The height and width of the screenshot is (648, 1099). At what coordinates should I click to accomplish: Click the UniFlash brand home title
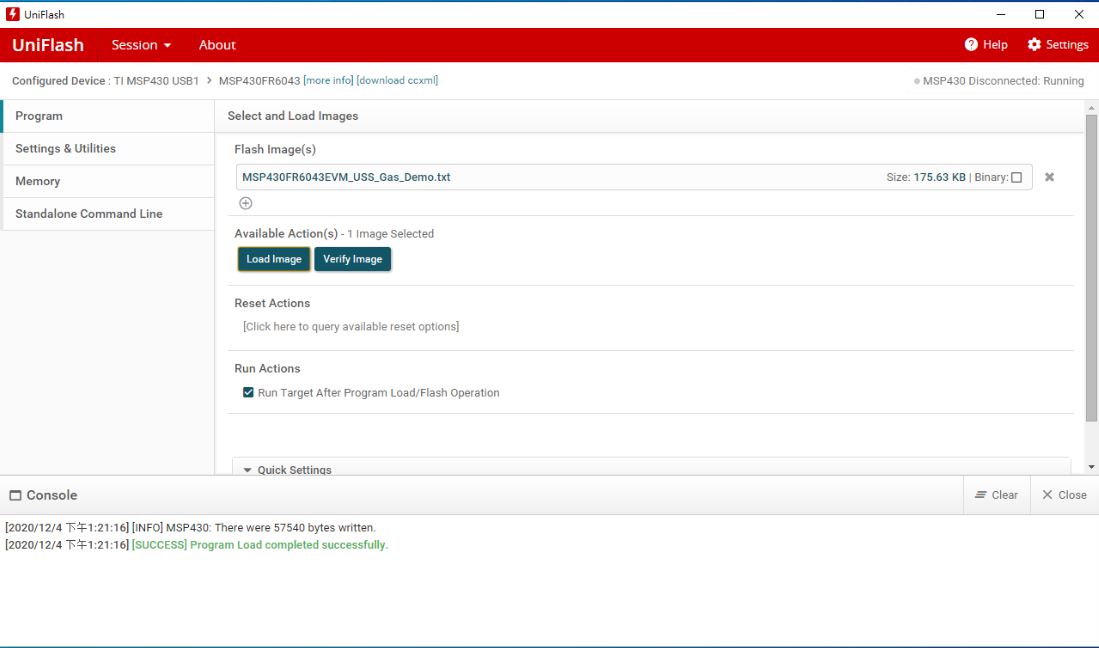[48, 45]
